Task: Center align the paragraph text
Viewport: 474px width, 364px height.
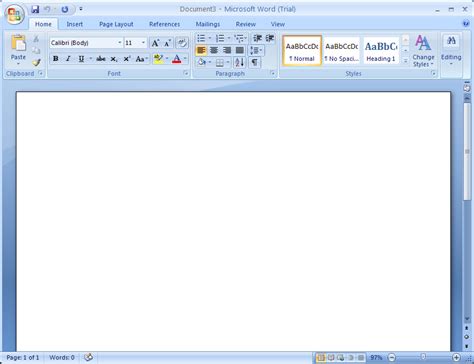Action: (x=214, y=50)
